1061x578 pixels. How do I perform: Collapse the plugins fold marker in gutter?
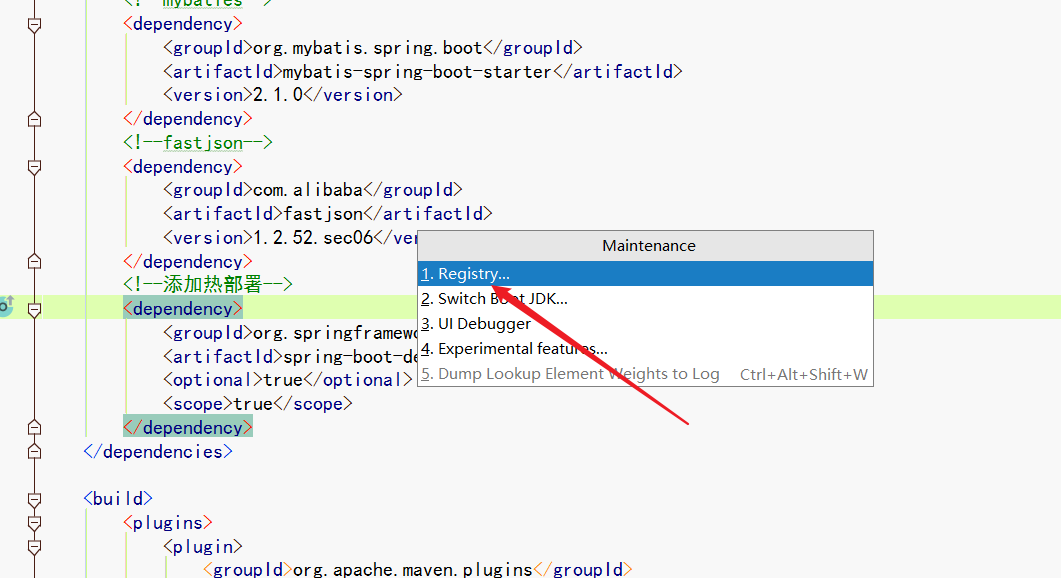34,521
